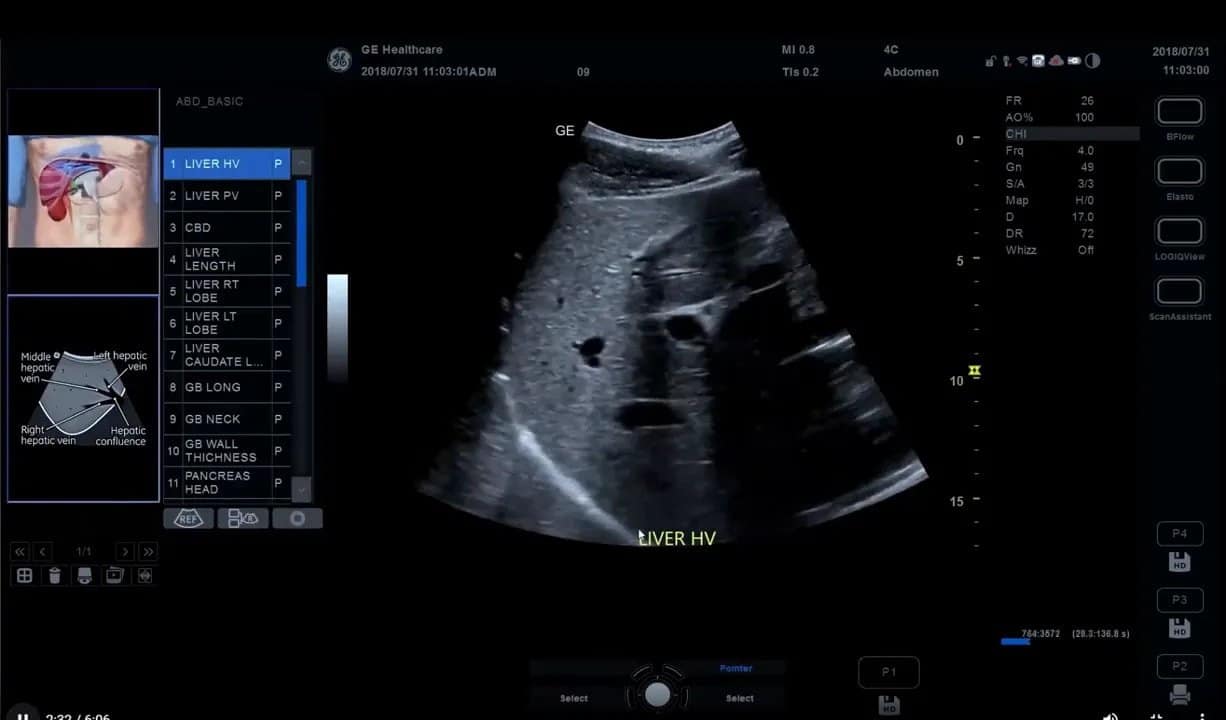Open the clip export folder icon bottom left
This screenshot has width=1226, height=720.
pyautogui.click(x=113, y=575)
